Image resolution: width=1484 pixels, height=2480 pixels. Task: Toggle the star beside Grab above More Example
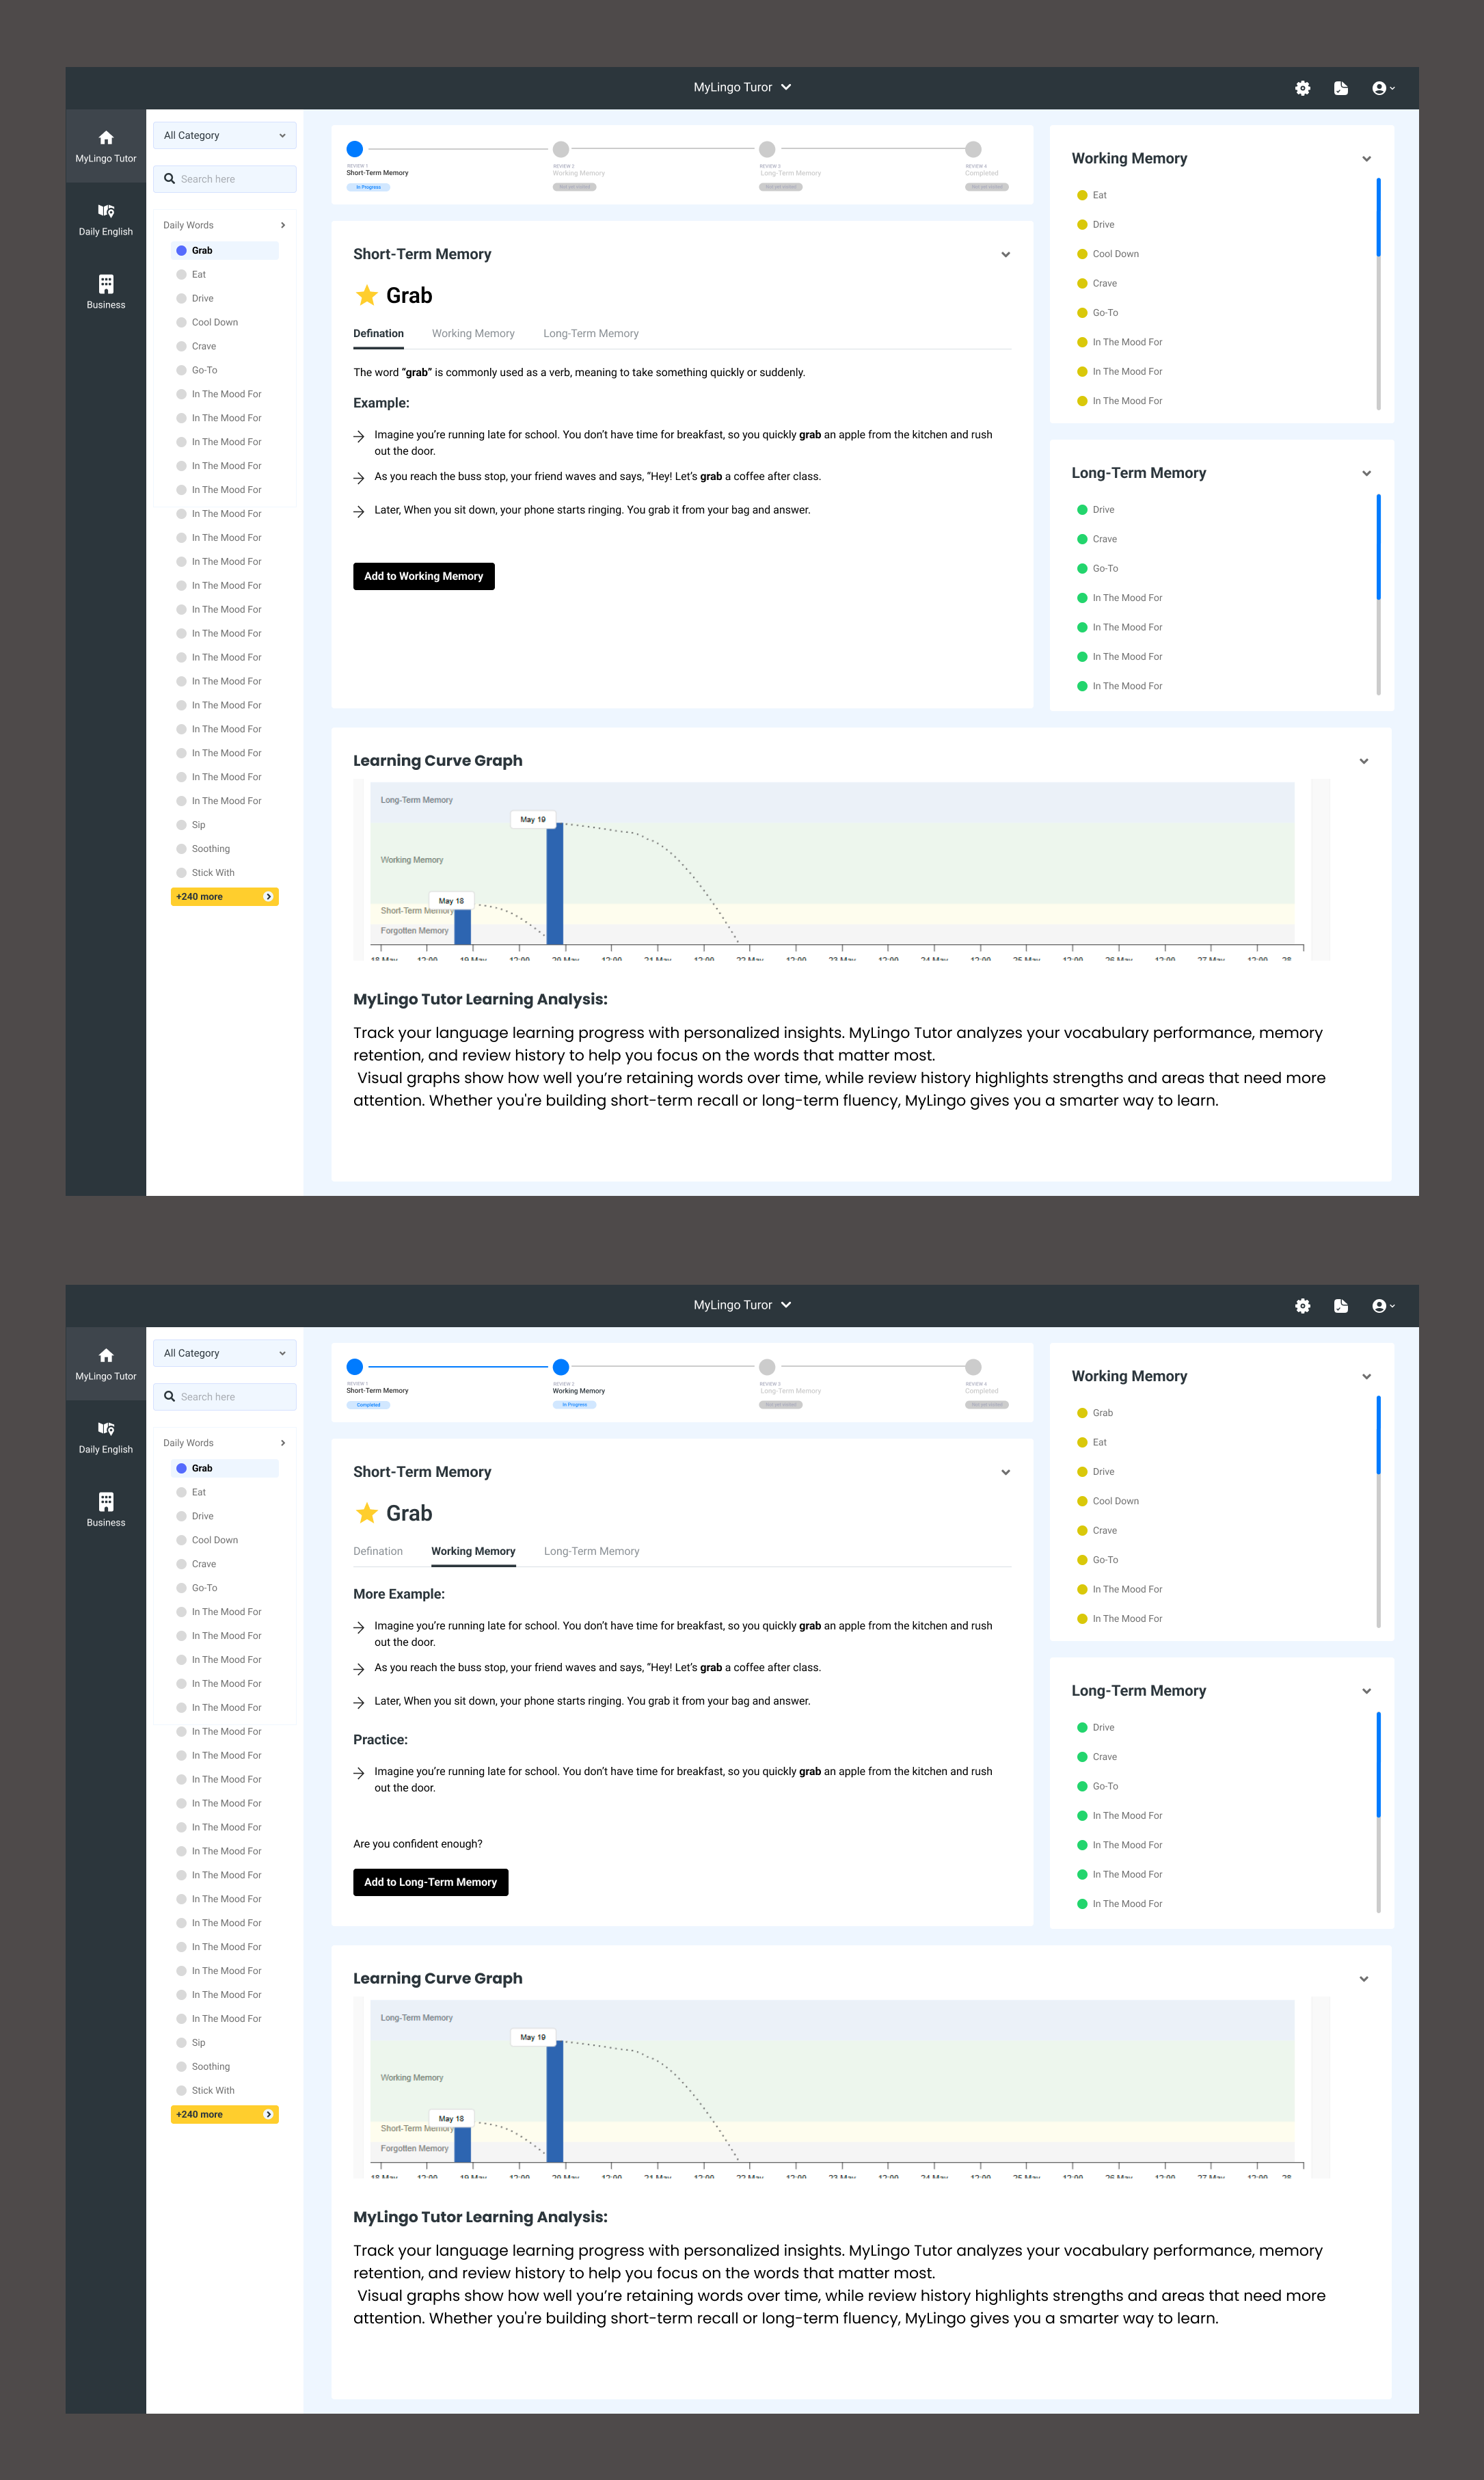[x=367, y=1513]
